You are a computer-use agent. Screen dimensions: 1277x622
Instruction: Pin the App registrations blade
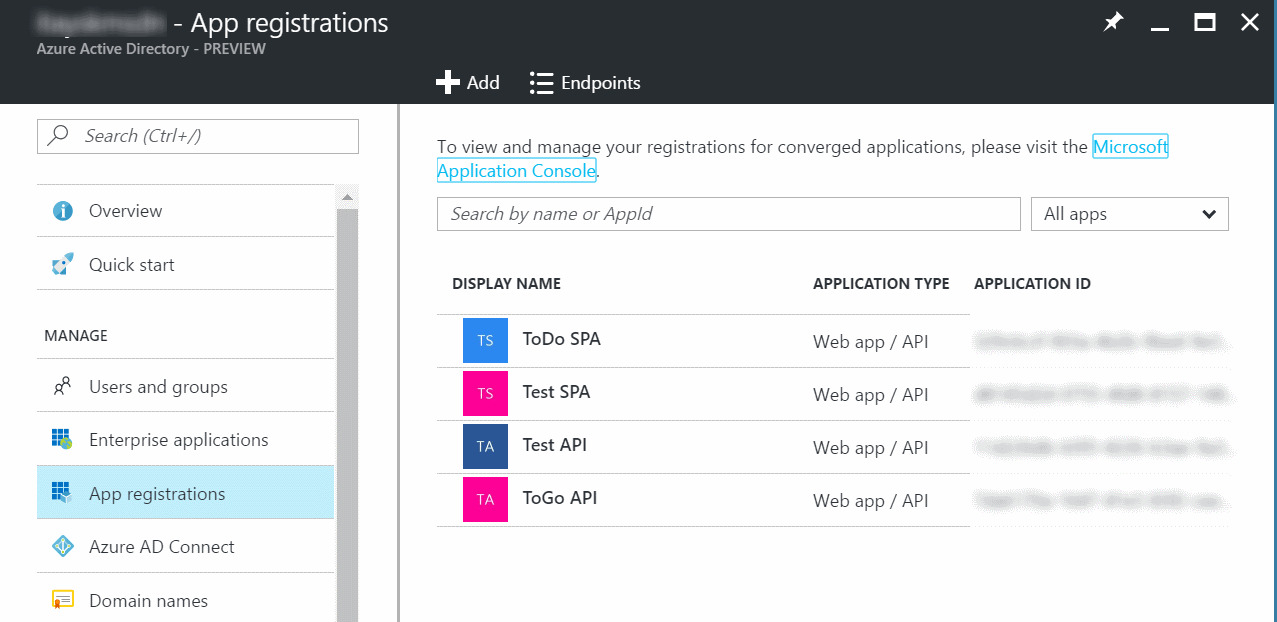(x=1113, y=22)
